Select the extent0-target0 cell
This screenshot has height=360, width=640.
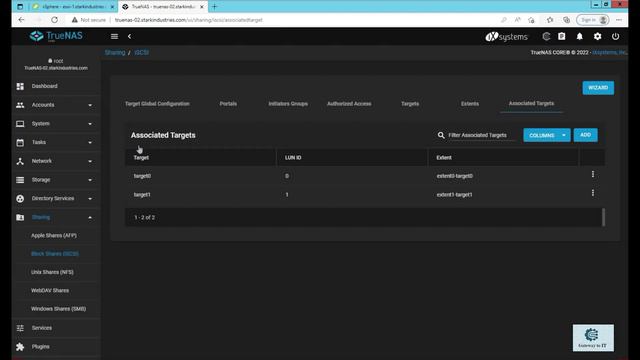tap(454, 176)
